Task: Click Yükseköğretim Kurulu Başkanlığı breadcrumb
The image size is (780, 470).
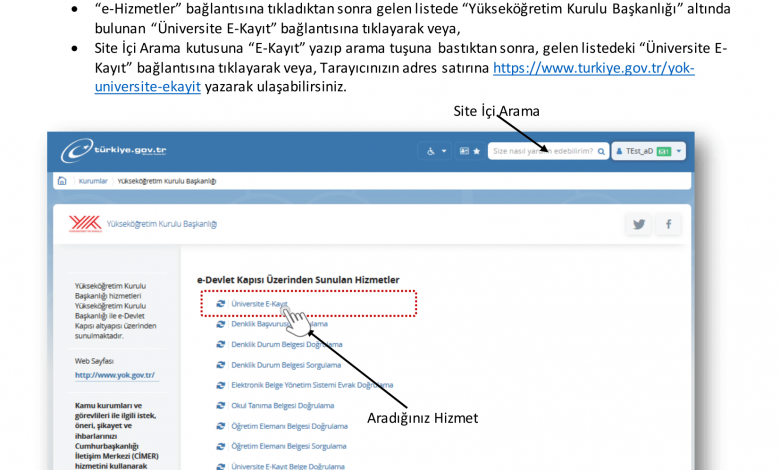Action: tap(167, 181)
